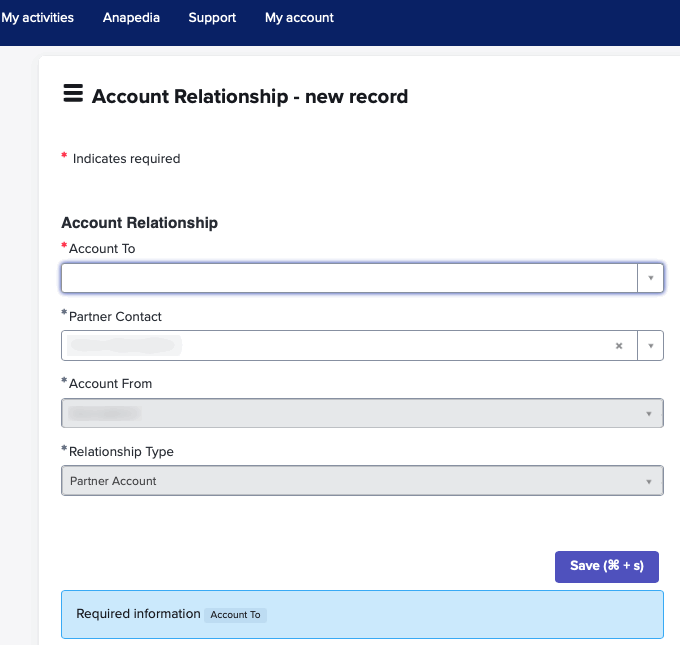Screen dimensions: 680x645
Task: Expand the Account To dropdown arrow
Action: coord(650,278)
